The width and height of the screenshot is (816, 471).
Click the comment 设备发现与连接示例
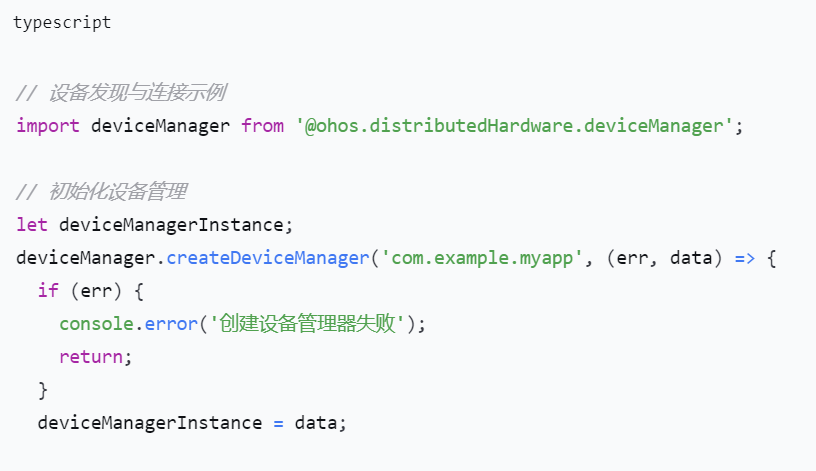coord(120,94)
